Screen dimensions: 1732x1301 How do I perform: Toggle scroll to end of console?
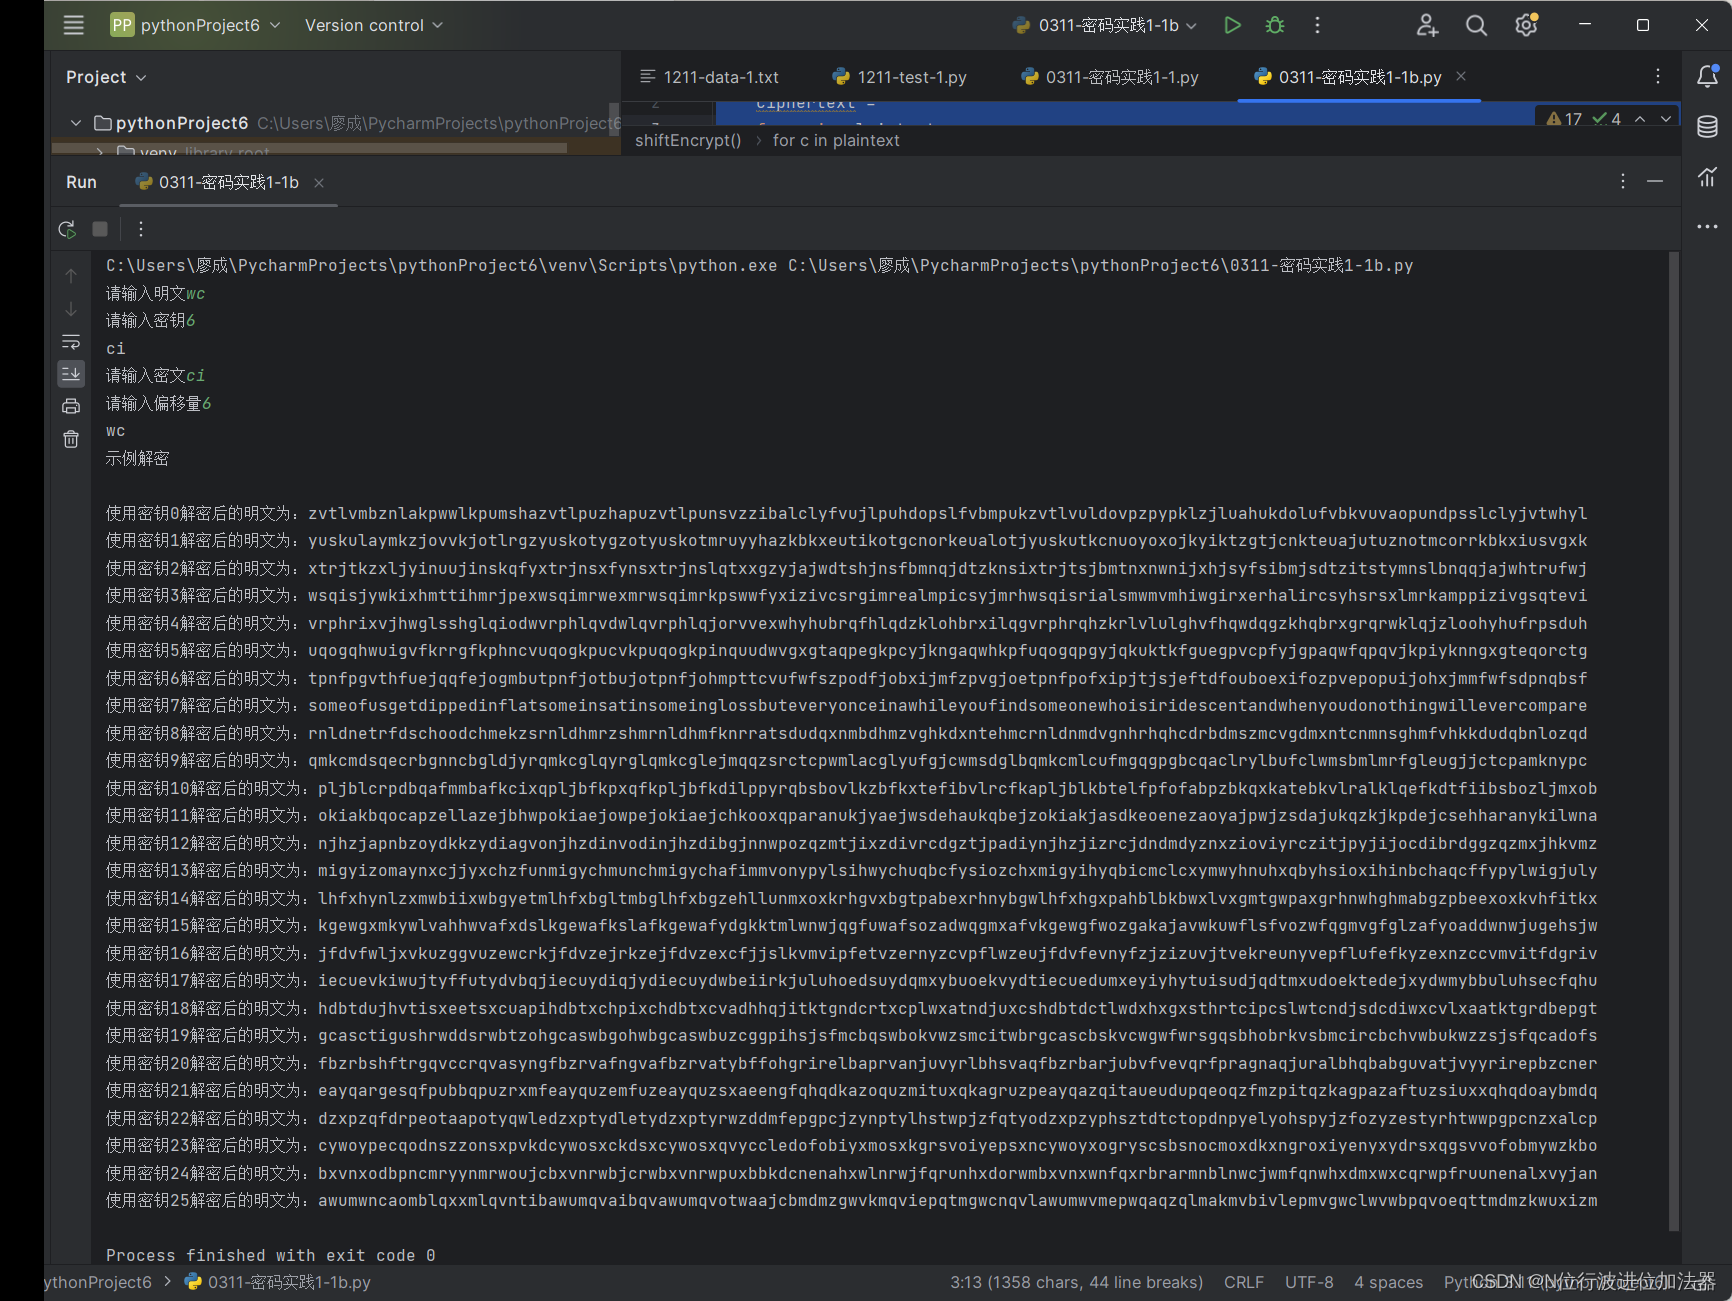pos(71,374)
